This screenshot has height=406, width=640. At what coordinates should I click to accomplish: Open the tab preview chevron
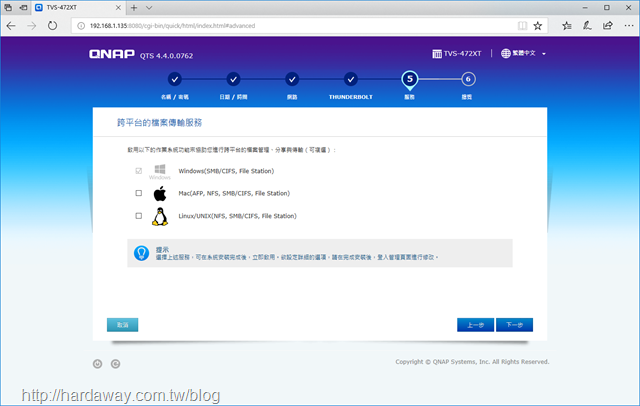149,7
